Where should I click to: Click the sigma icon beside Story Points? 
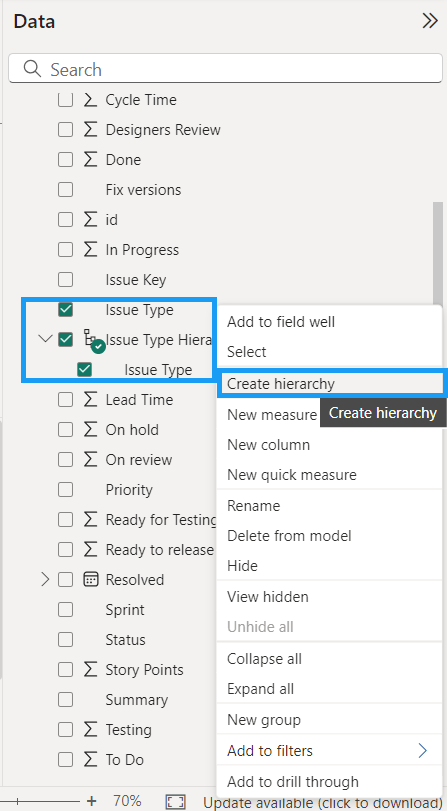pos(91,669)
